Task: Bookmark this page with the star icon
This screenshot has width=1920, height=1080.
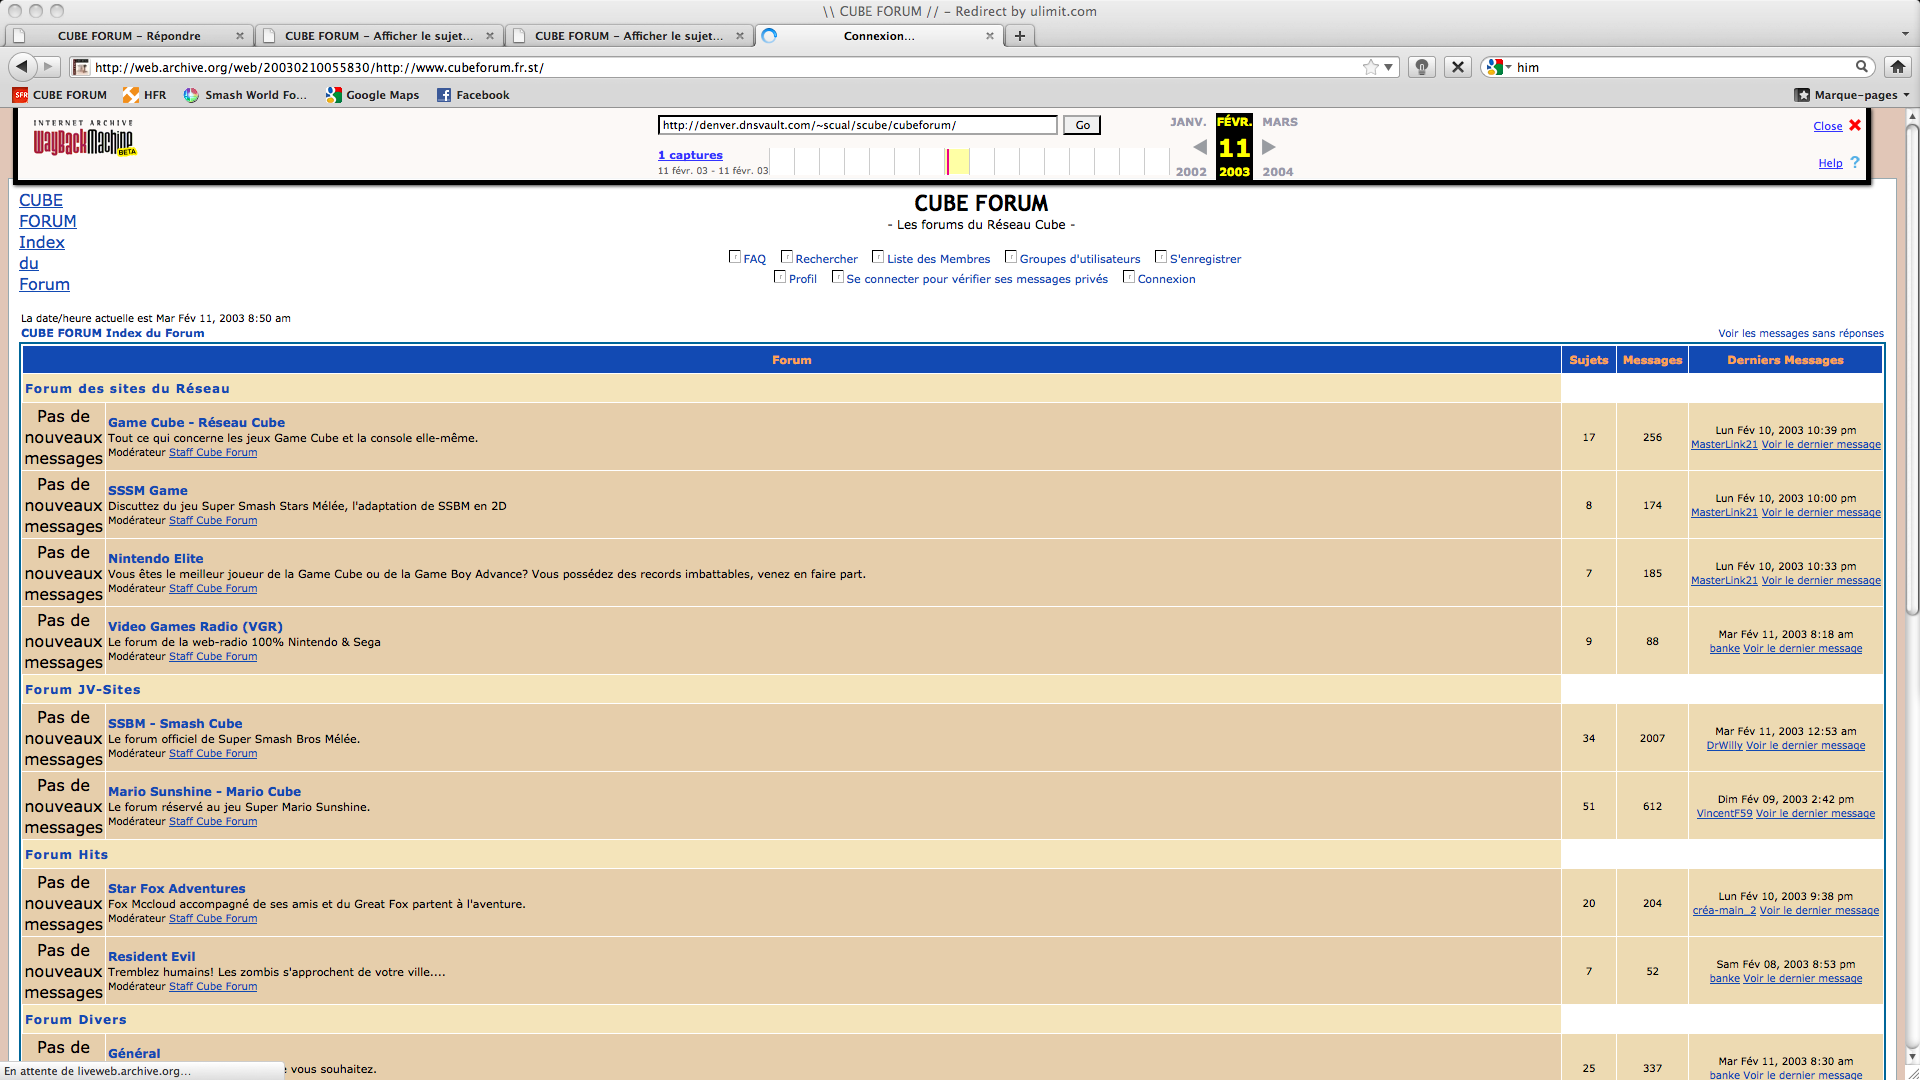Action: 1370,67
